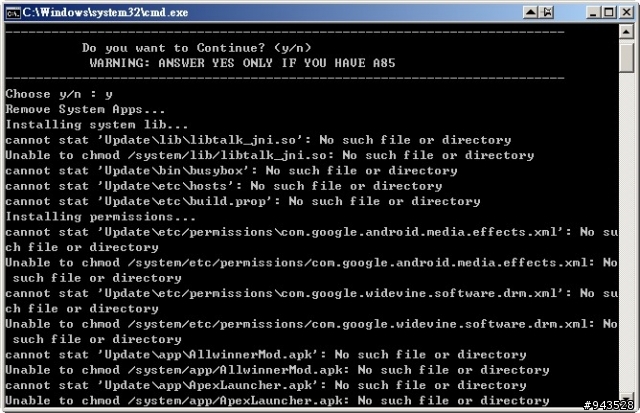The image size is (640, 413).
Task: Click the vertical scrollbar thumb
Action: 626,57
